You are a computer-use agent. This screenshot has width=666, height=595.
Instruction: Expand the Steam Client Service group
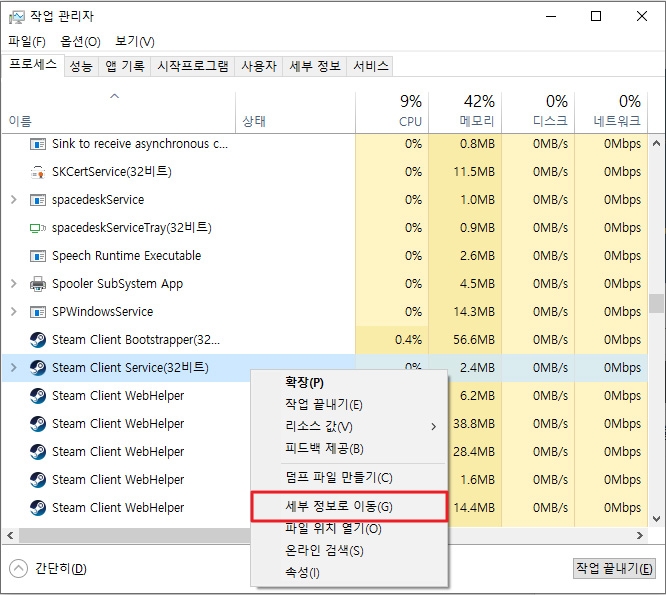14,368
